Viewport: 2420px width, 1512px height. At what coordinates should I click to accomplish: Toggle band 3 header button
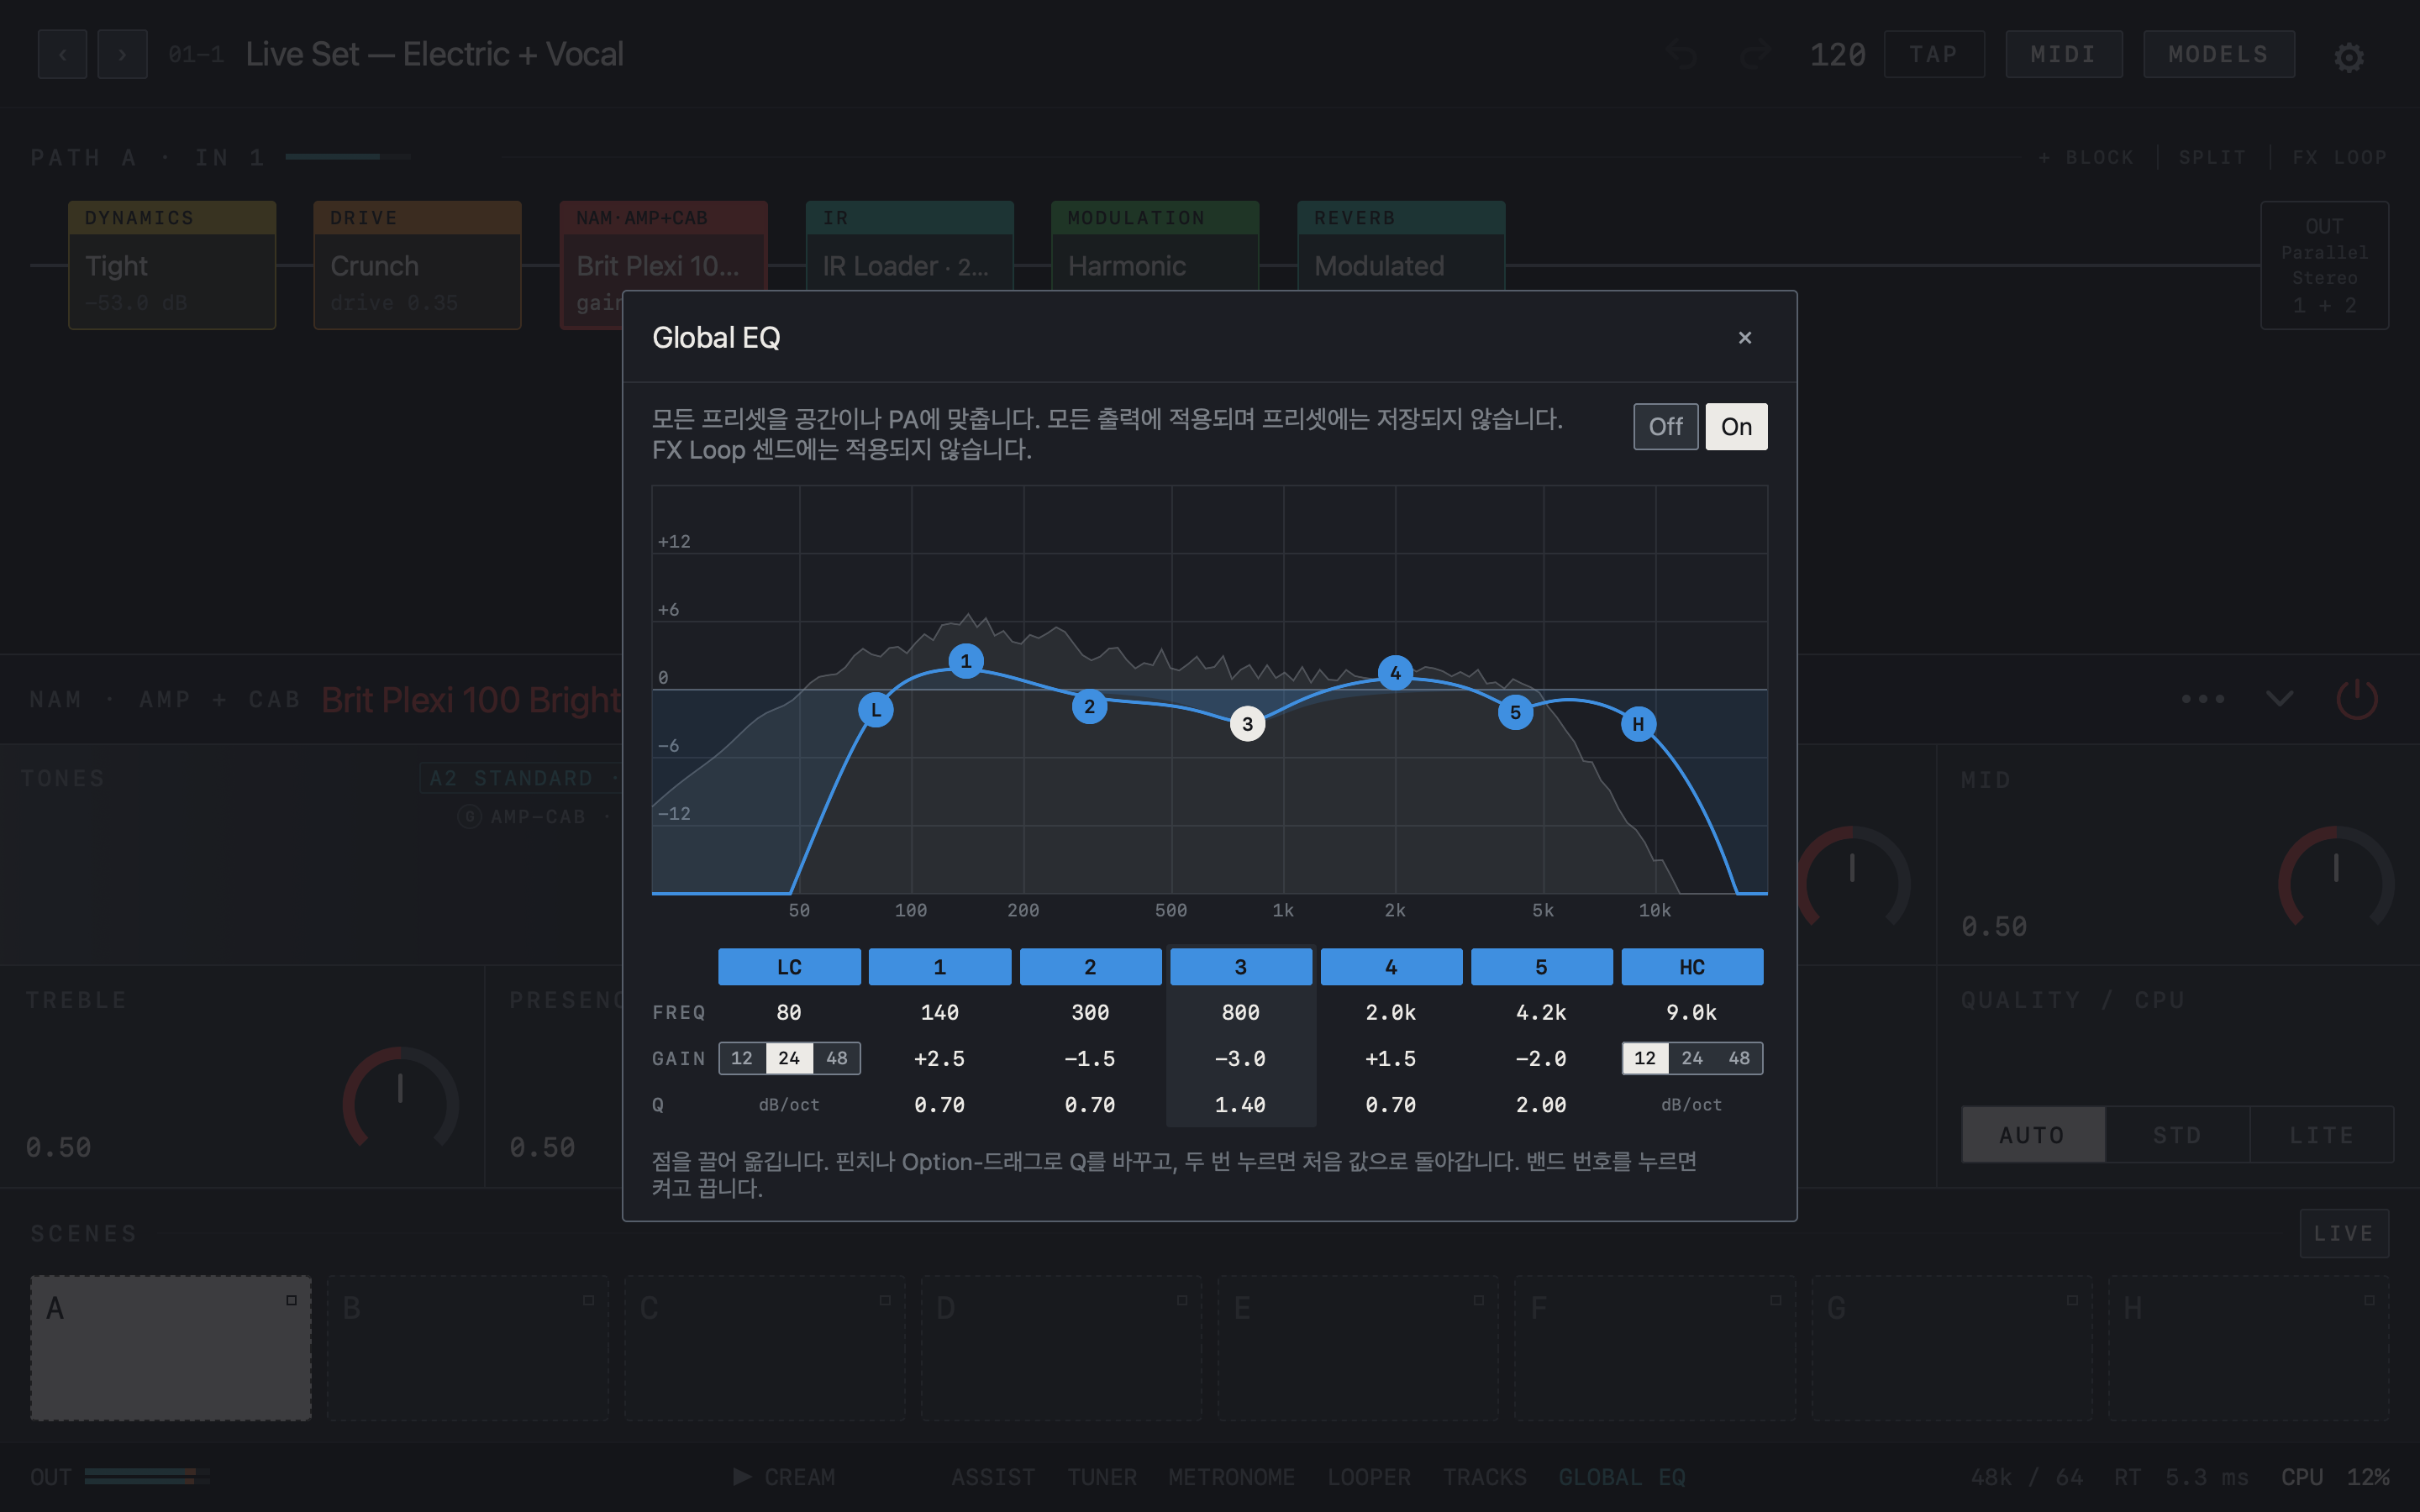pos(1241,967)
